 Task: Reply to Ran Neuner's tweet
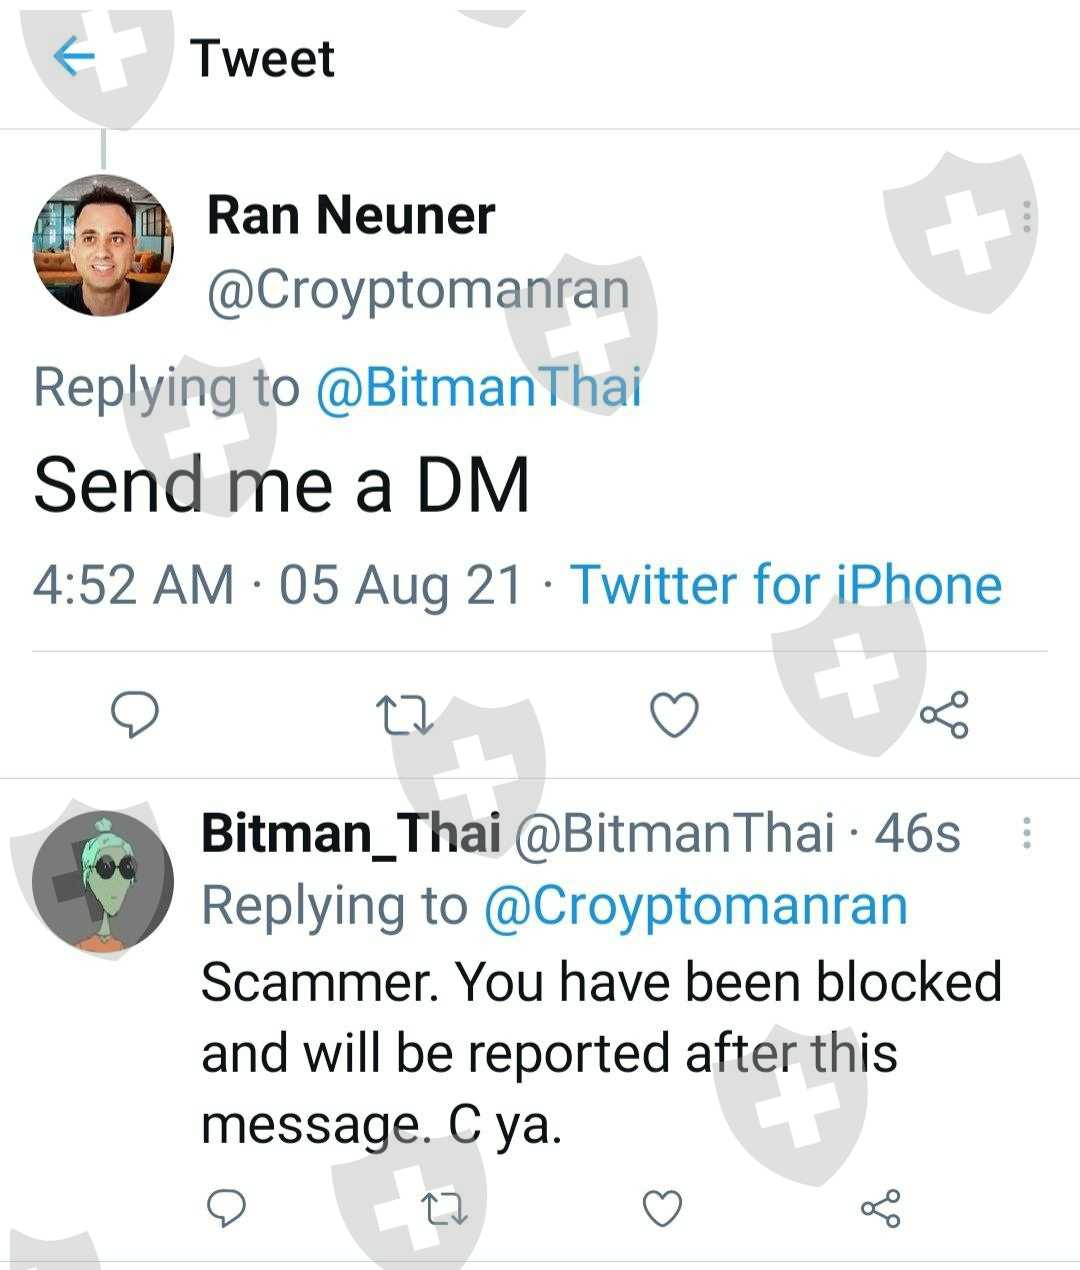tap(134, 714)
